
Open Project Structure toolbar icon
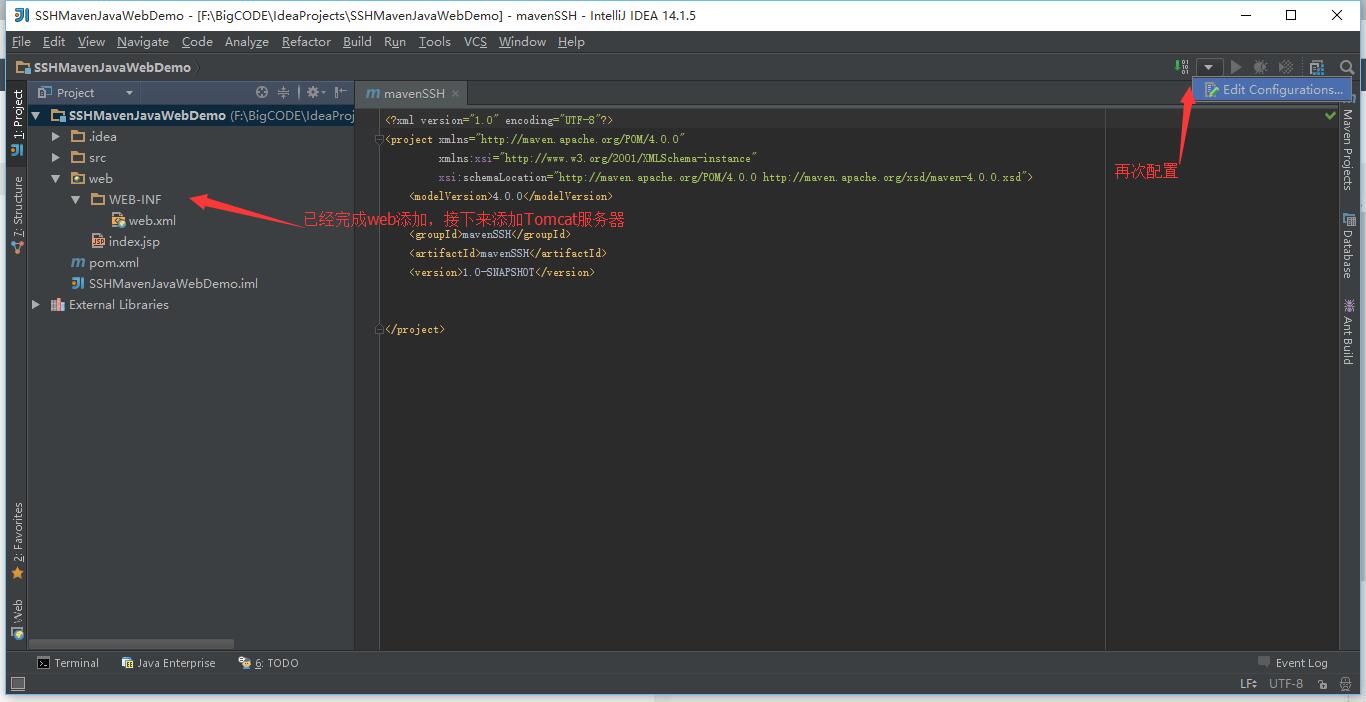coord(1317,67)
